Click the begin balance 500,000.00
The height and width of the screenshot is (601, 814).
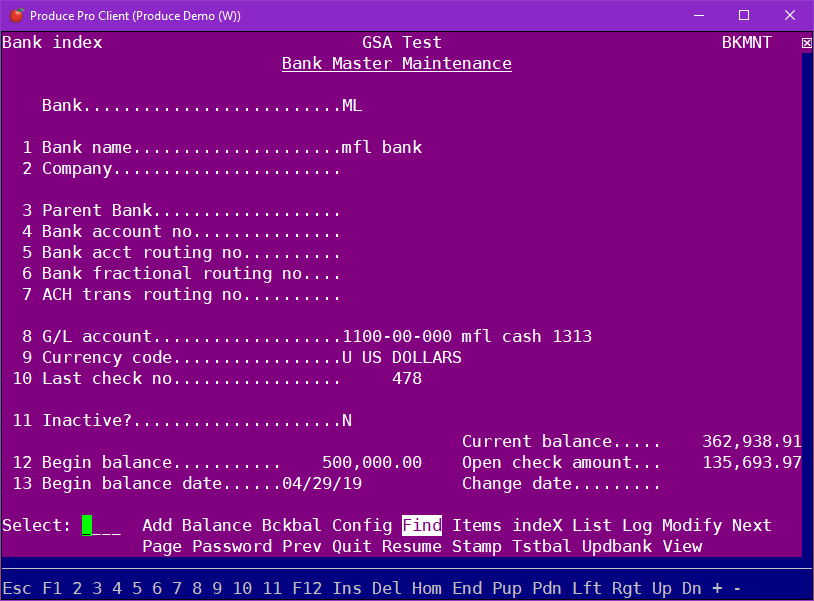(372, 462)
